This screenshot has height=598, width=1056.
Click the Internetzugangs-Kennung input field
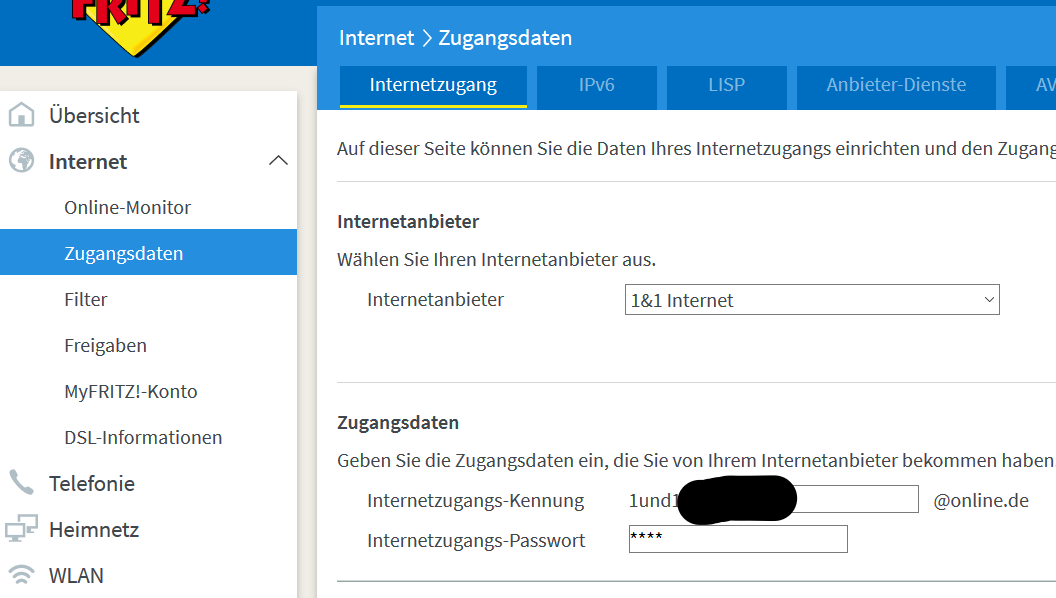[856, 500]
